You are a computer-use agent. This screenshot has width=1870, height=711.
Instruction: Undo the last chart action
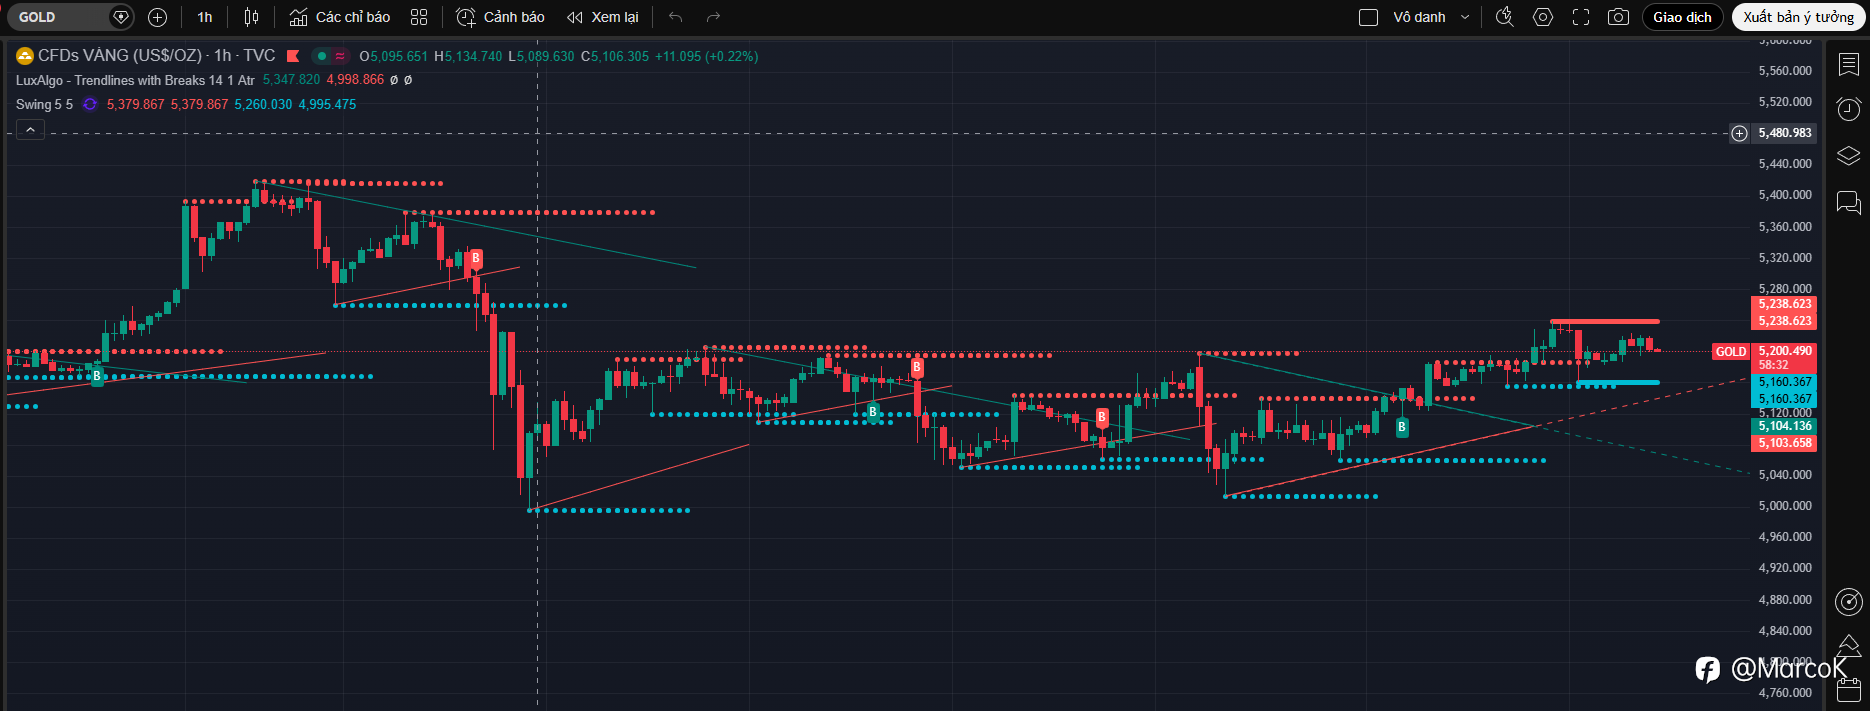675,17
